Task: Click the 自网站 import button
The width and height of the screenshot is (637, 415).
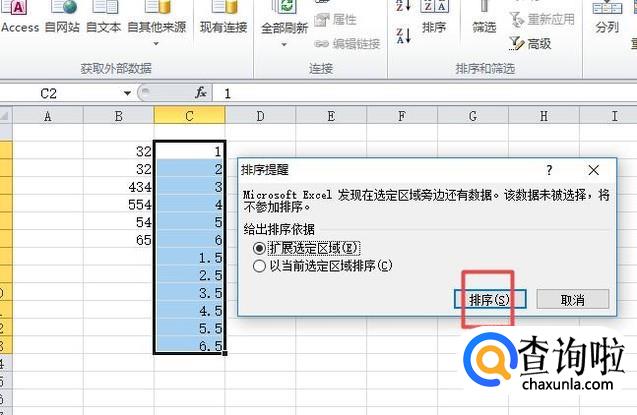Action: (x=62, y=27)
